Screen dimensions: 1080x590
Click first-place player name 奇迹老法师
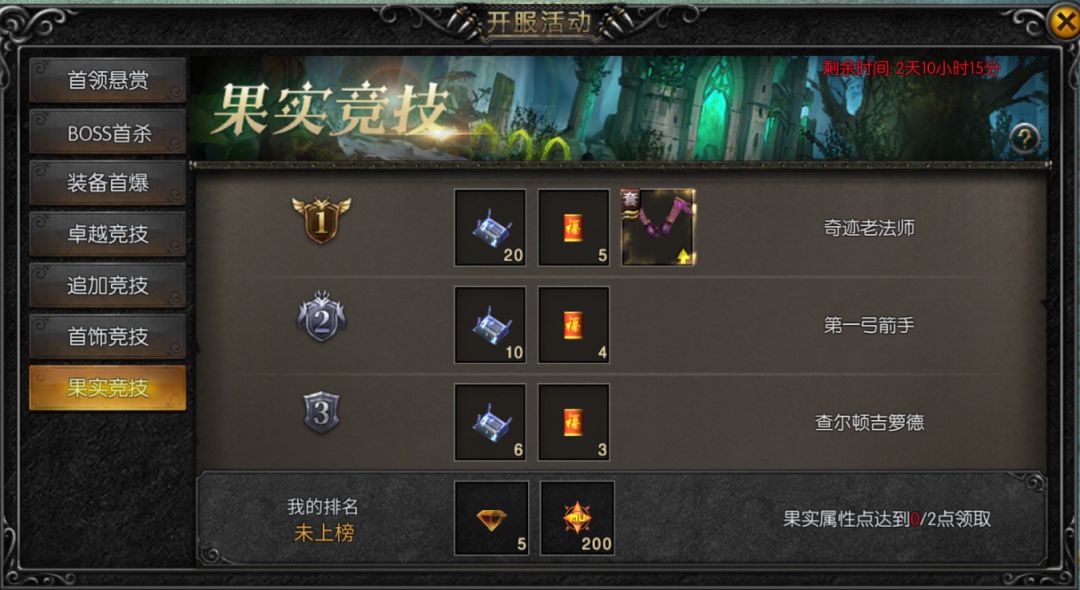(869, 228)
